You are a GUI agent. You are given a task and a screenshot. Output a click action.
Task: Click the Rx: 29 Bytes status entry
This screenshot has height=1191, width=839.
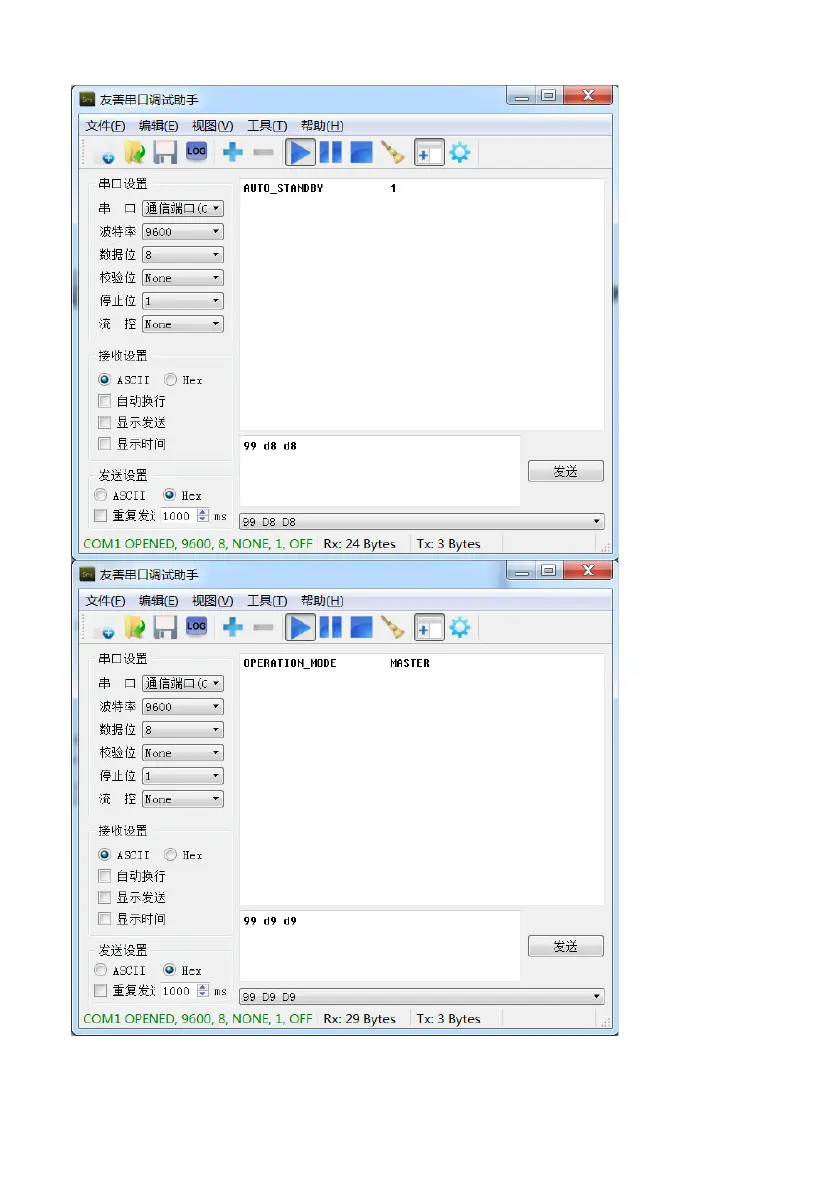point(360,1019)
